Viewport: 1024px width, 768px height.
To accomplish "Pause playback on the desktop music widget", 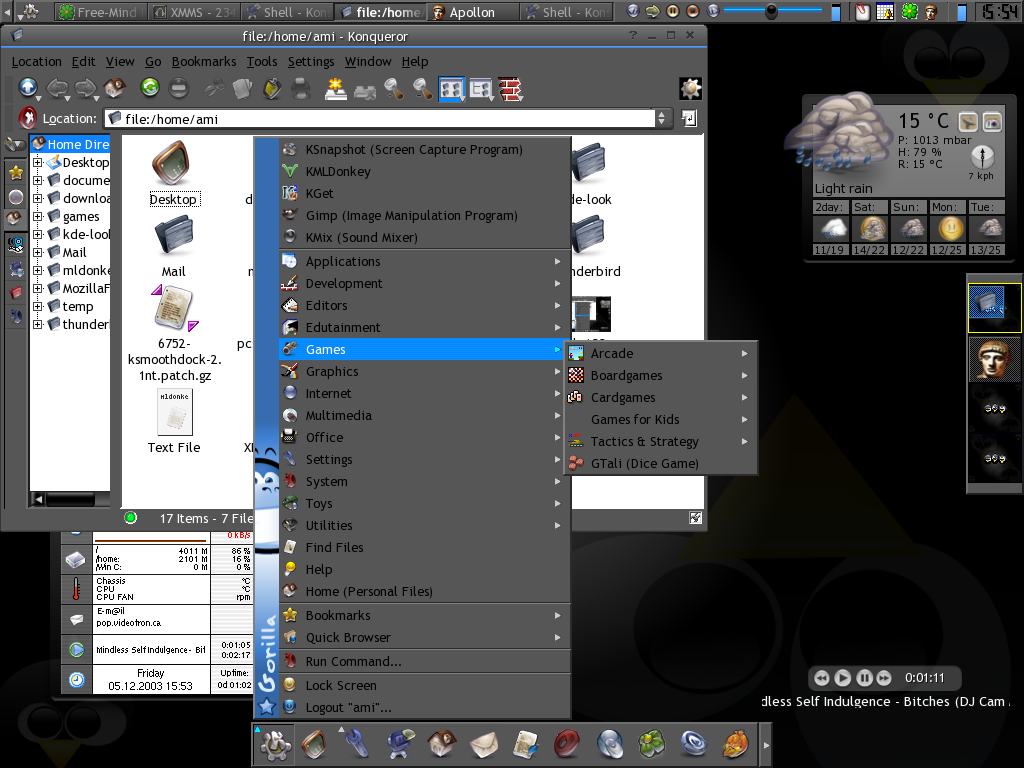I will pyautogui.click(x=864, y=678).
